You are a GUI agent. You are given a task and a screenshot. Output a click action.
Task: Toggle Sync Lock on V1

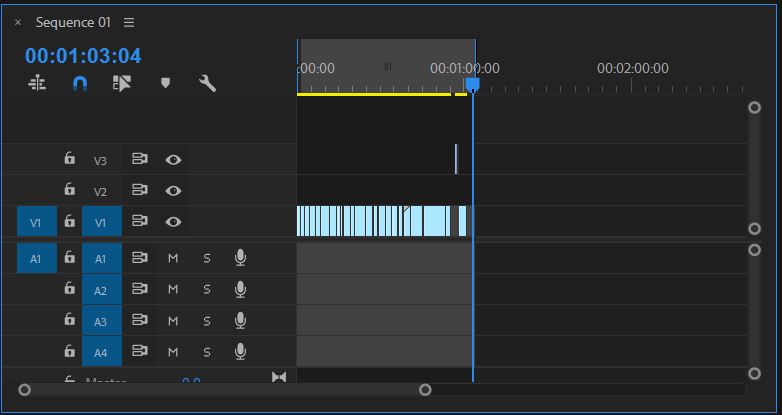click(140, 221)
